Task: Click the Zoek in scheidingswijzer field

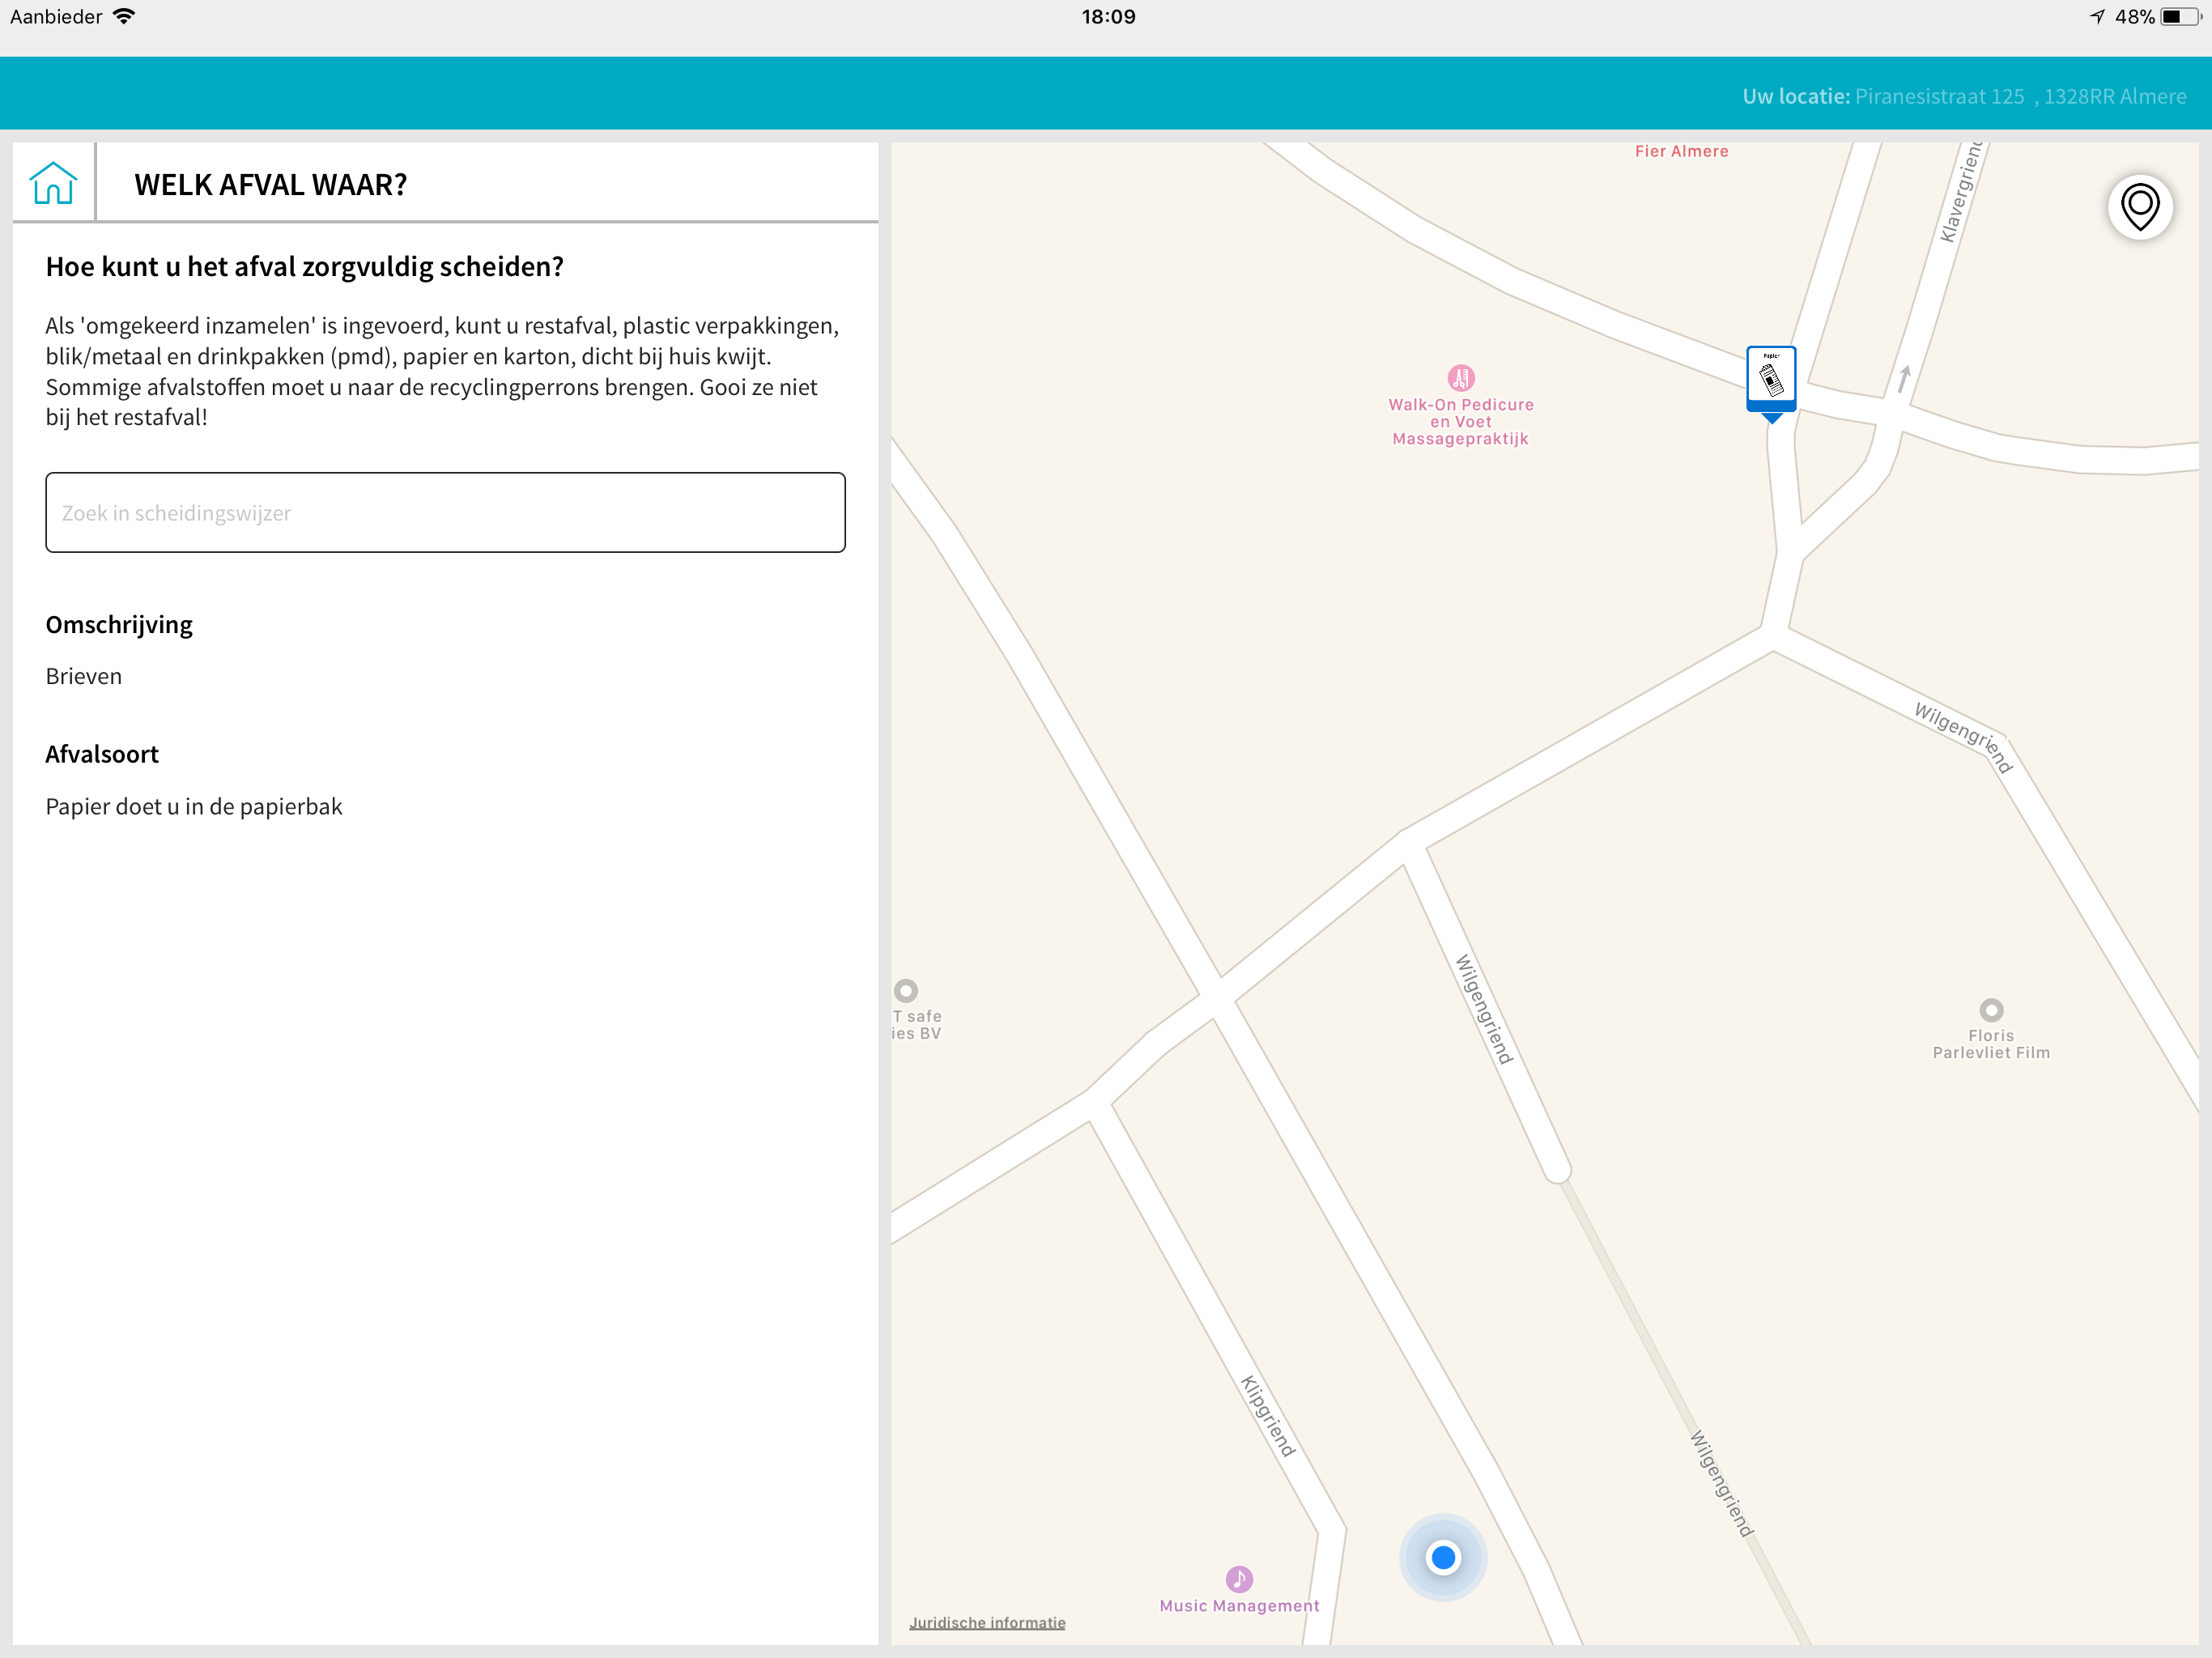Action: [x=445, y=512]
